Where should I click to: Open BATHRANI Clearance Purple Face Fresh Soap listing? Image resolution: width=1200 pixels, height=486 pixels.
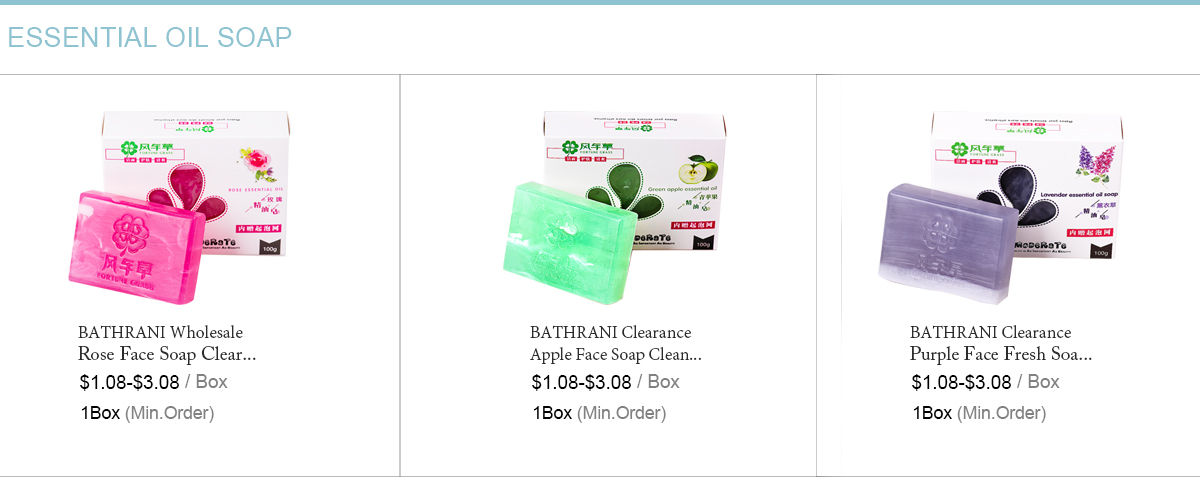coord(1000,343)
